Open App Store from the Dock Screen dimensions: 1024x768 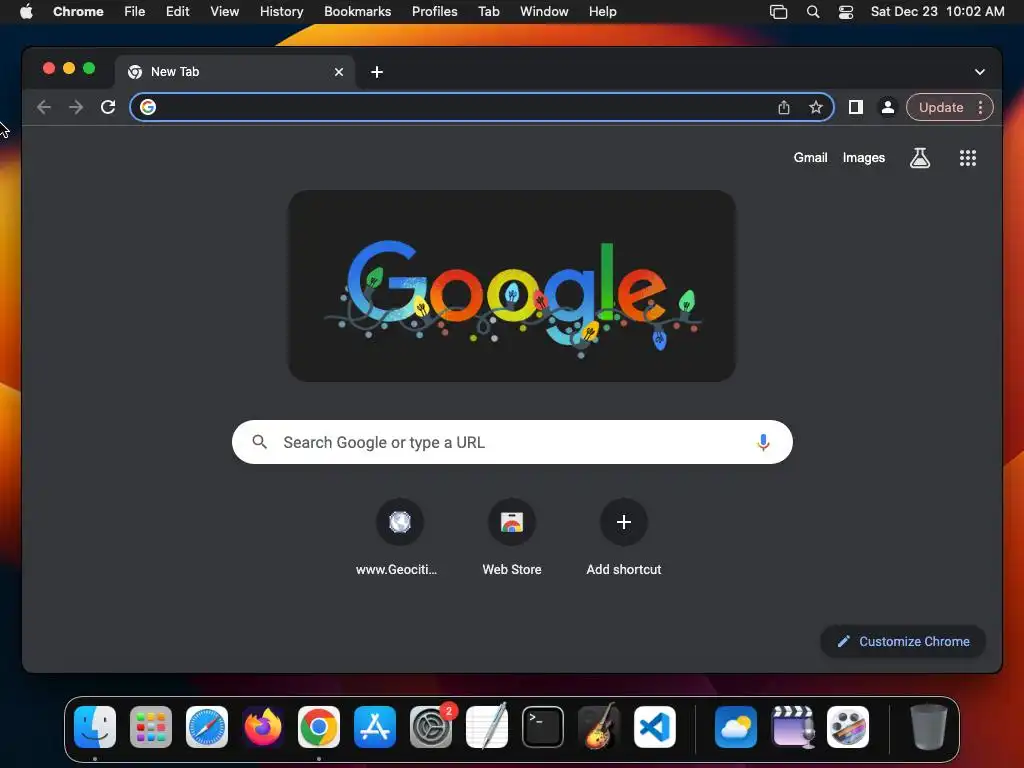pyautogui.click(x=375, y=727)
